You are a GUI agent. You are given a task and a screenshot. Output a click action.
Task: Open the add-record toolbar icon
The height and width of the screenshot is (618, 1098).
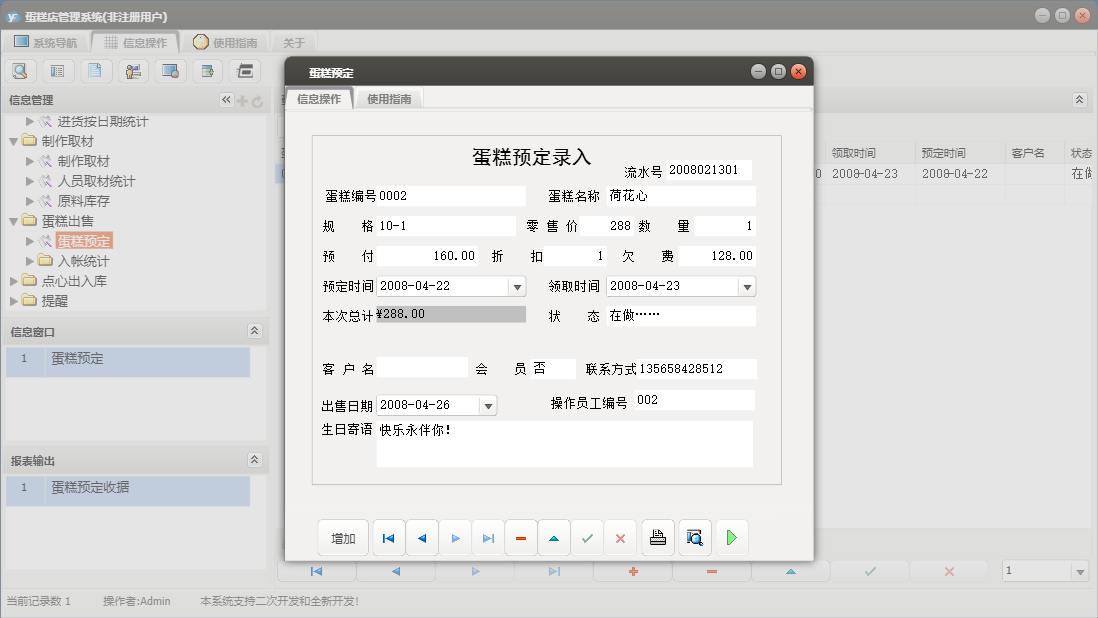tap(207, 71)
